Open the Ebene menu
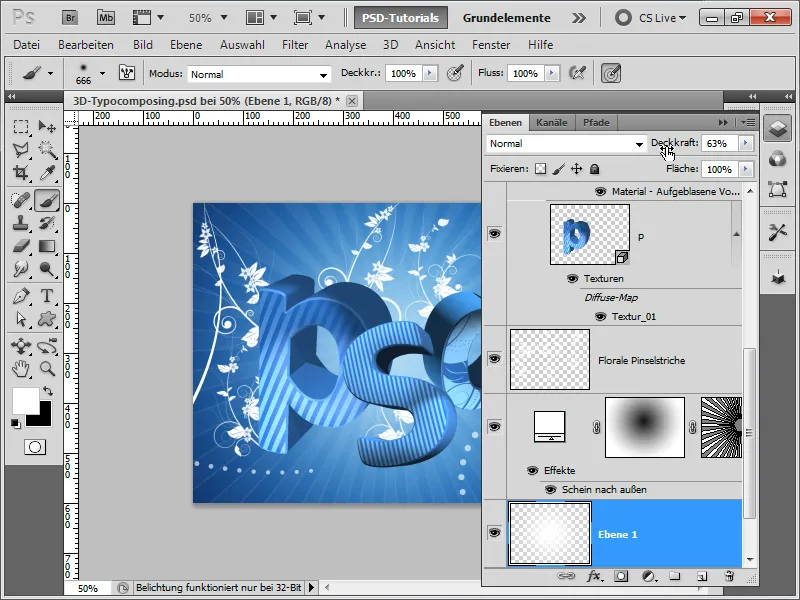 tap(186, 45)
